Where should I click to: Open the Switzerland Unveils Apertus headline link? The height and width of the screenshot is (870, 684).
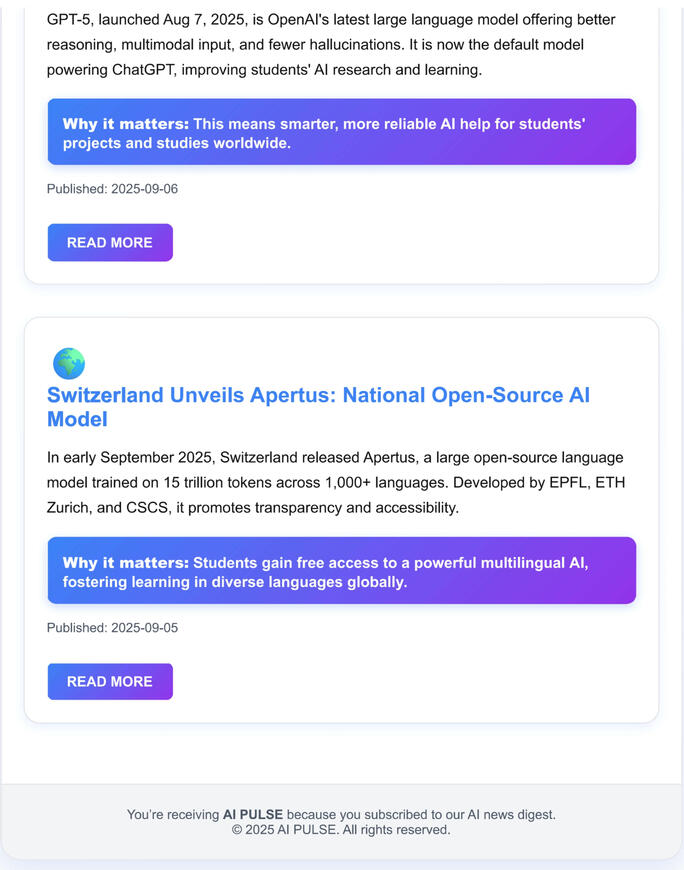(x=318, y=407)
